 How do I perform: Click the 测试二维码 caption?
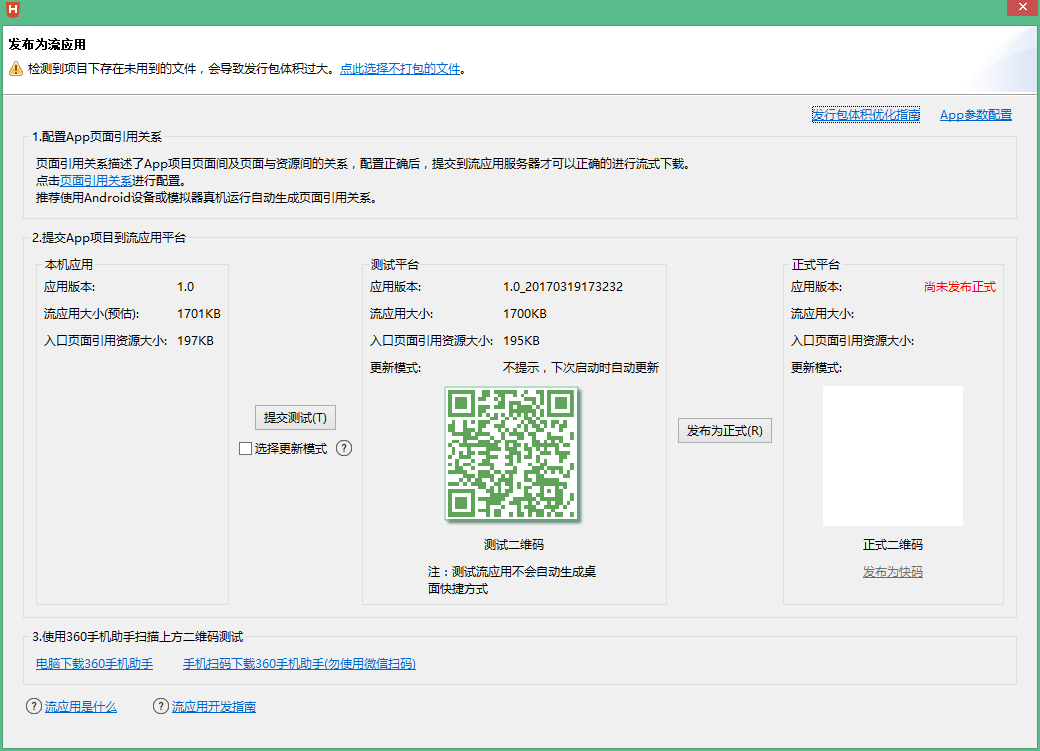(x=514, y=545)
